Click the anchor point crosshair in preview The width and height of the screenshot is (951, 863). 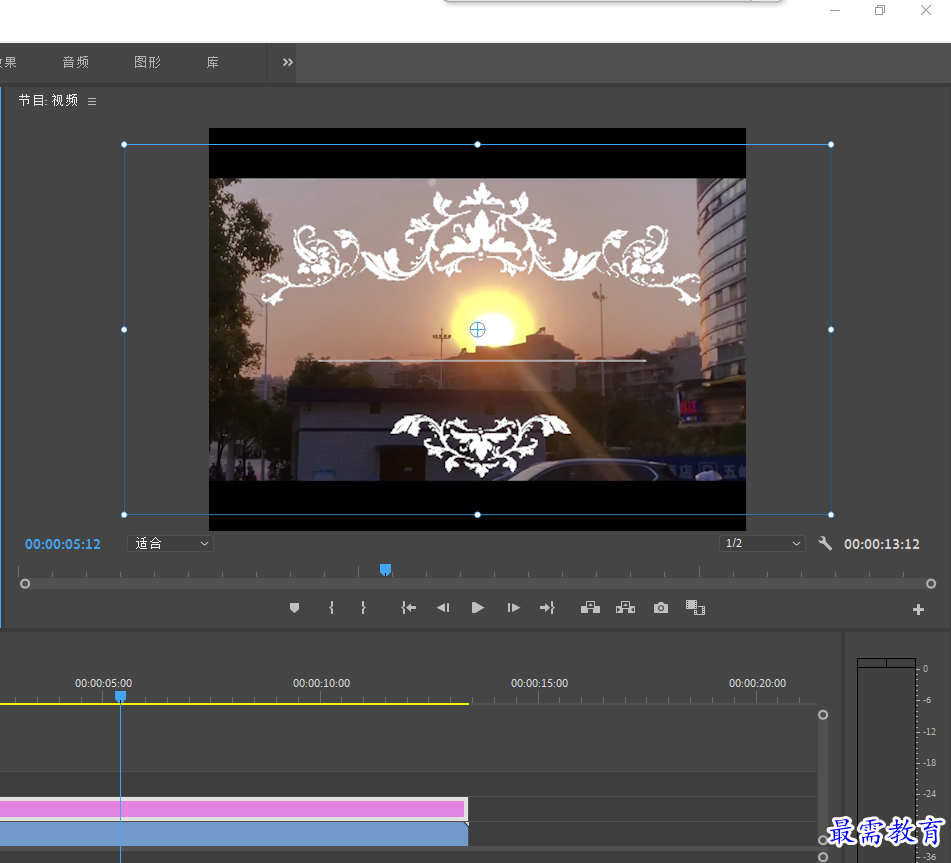point(477,329)
